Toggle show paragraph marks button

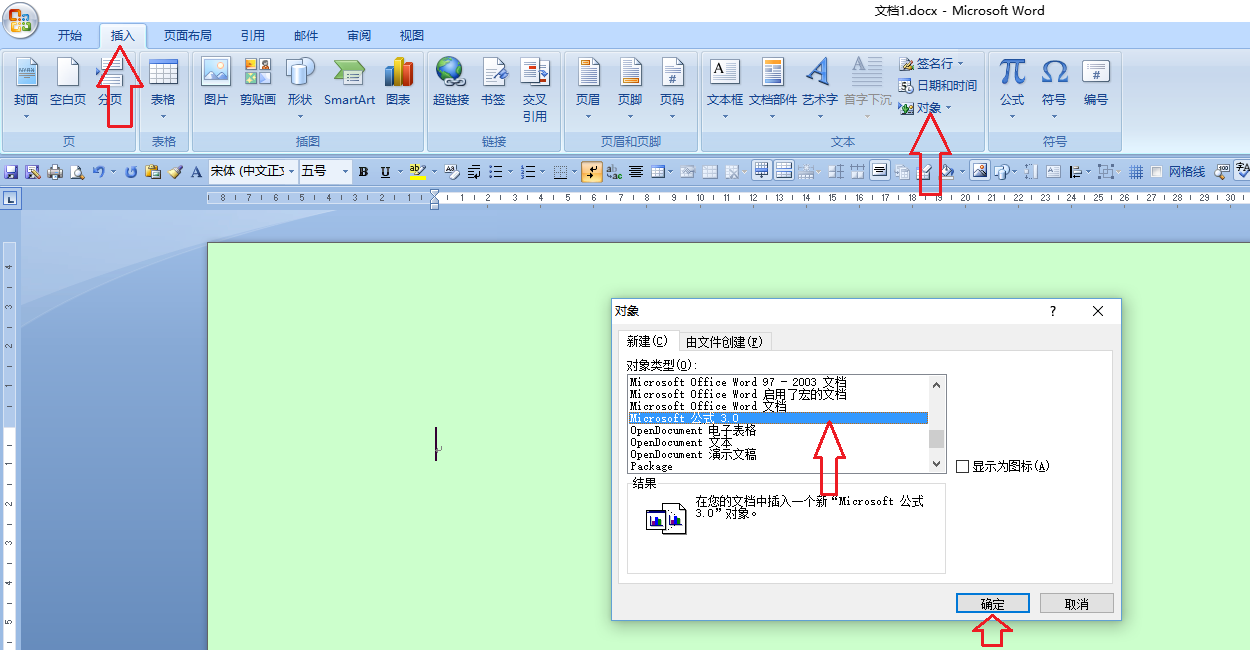[591, 172]
